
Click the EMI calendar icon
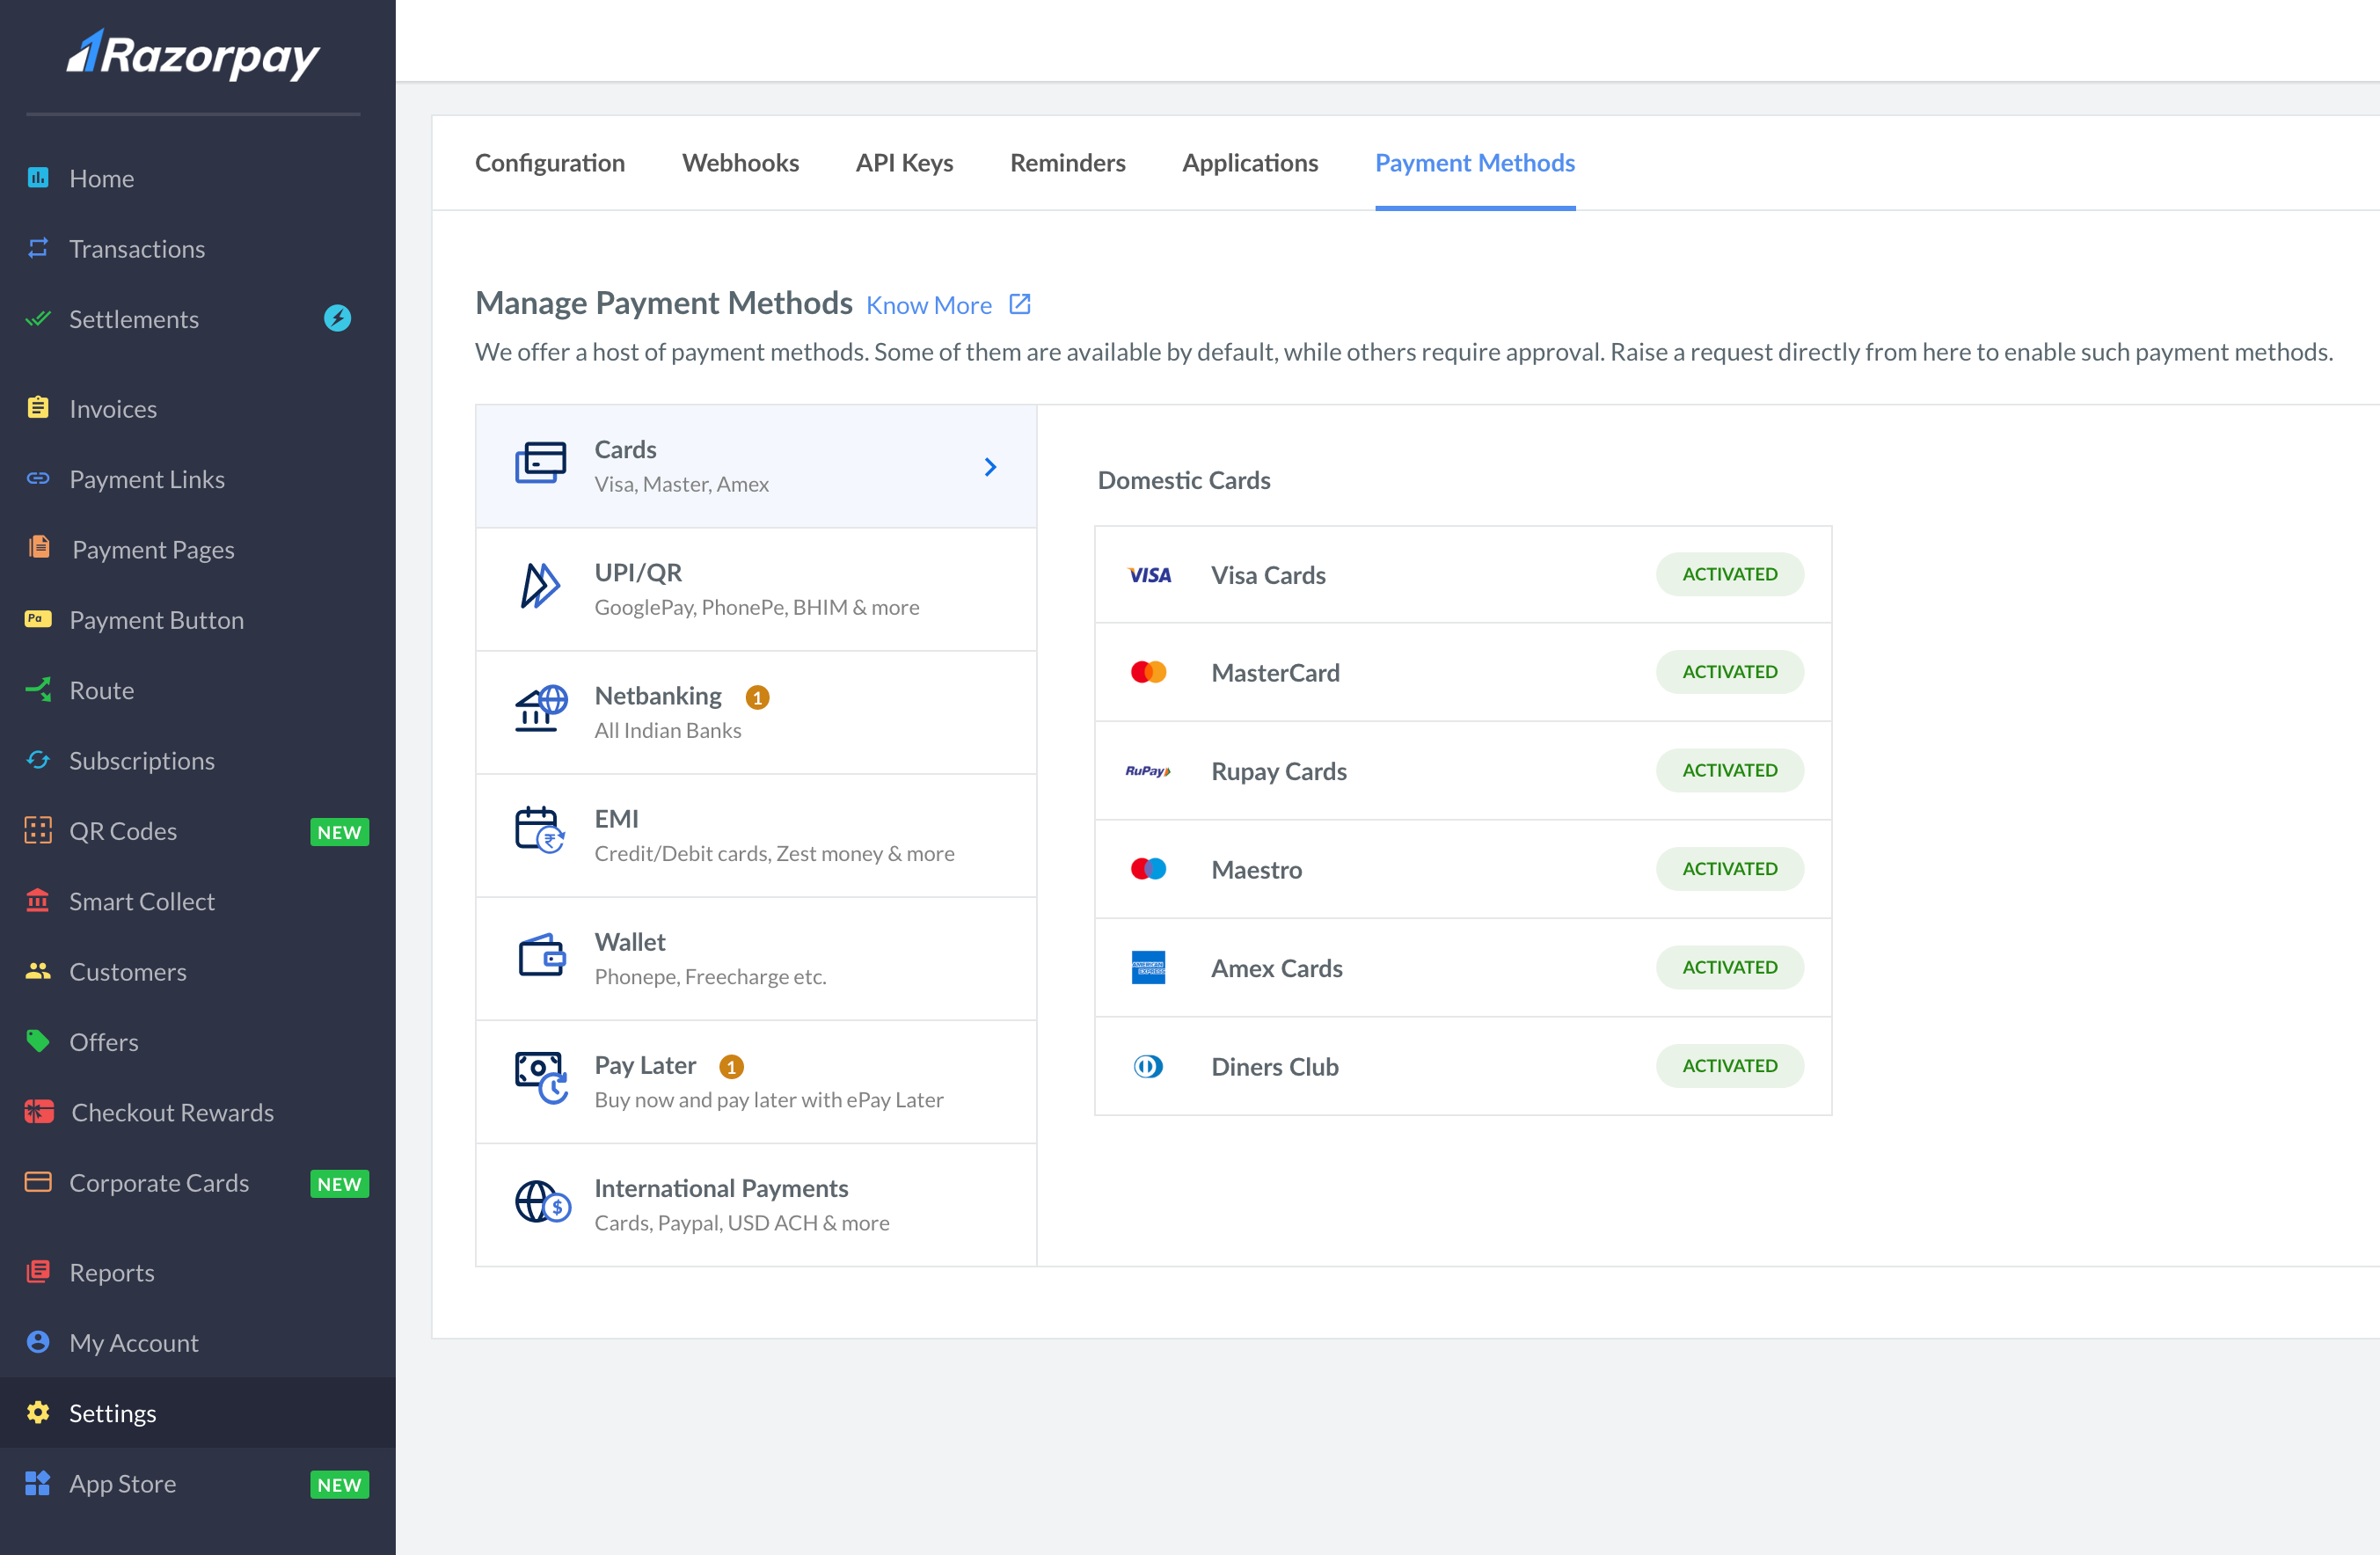541,830
